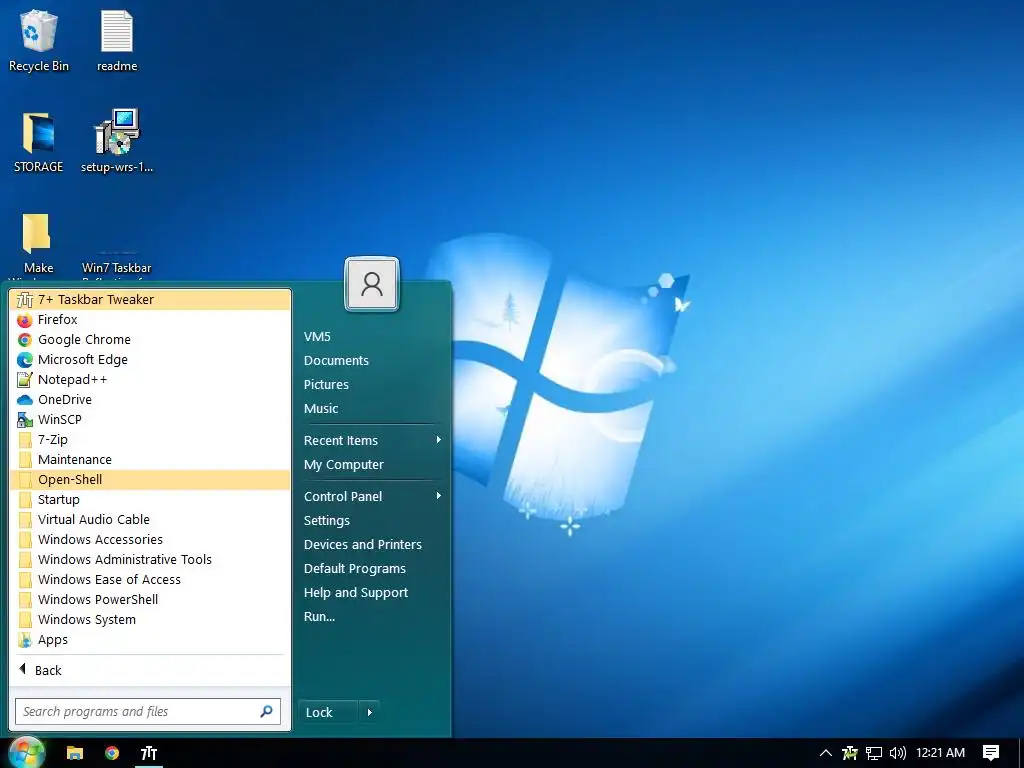This screenshot has width=1024, height=768.
Task: Open Notepad++ from the programs list
Action: pos(150,379)
